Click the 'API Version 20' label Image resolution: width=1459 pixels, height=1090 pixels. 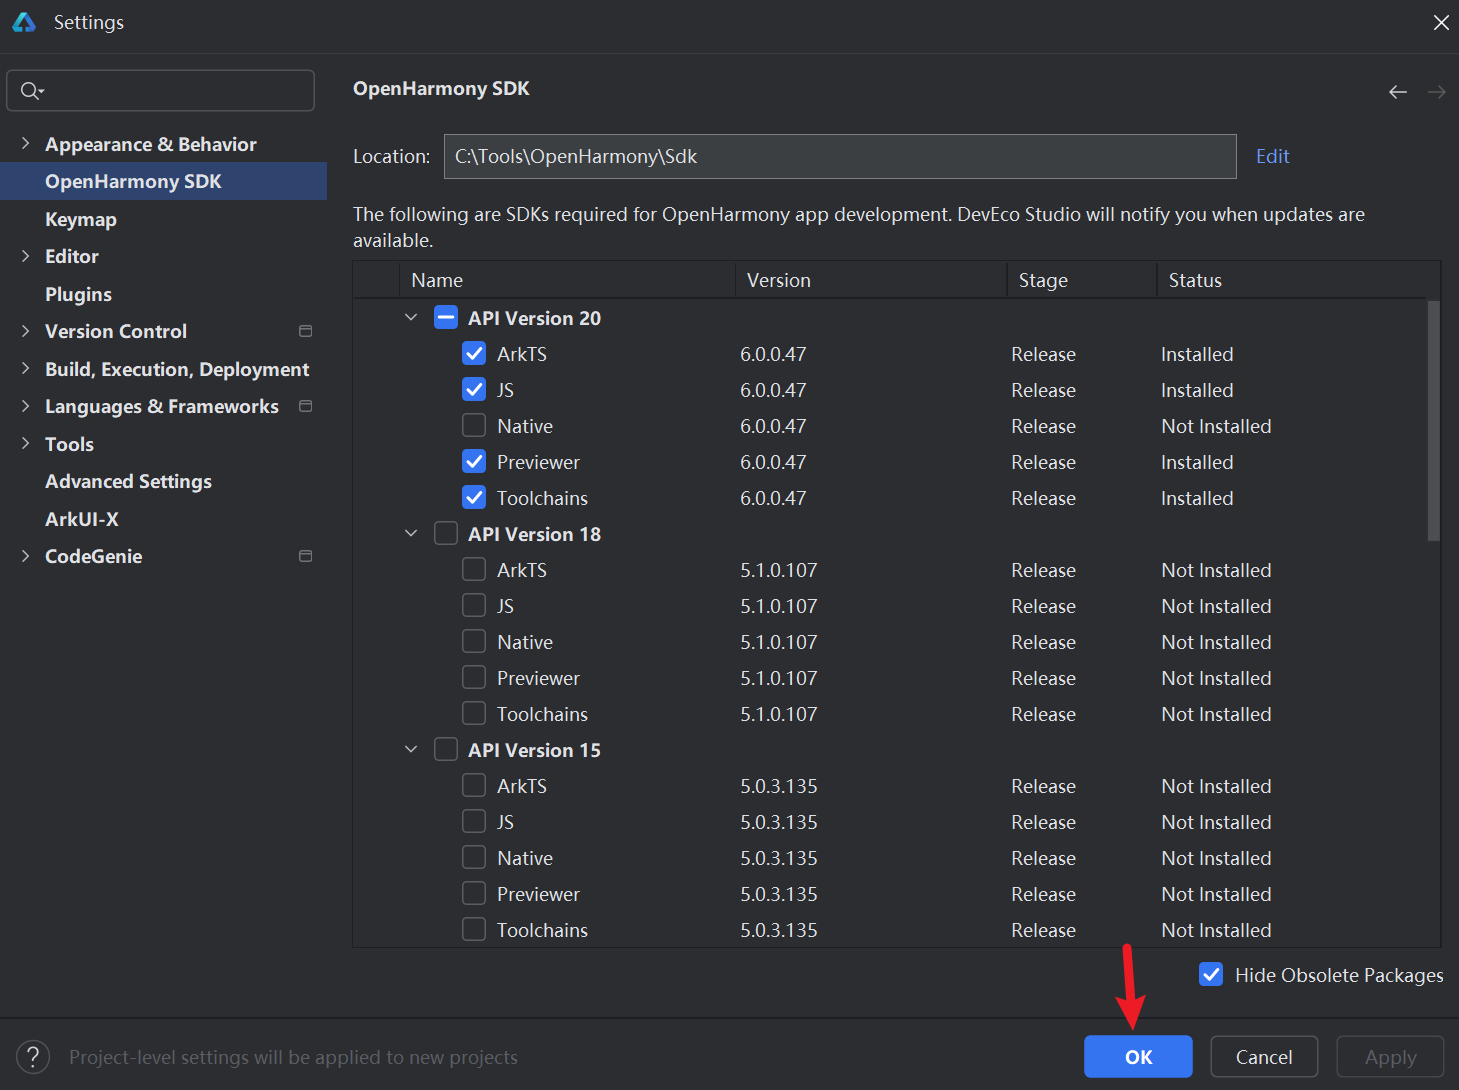pos(534,318)
